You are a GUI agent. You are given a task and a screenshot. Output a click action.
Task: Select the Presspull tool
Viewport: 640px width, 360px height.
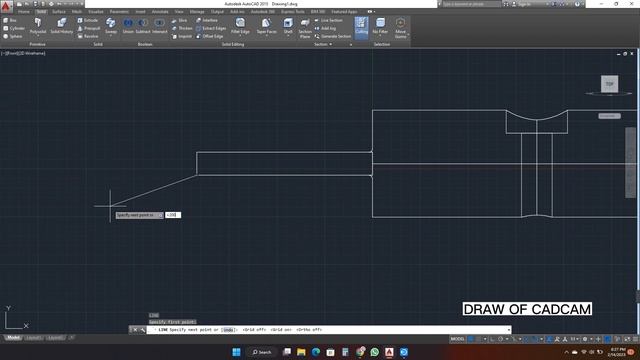[x=89, y=28]
